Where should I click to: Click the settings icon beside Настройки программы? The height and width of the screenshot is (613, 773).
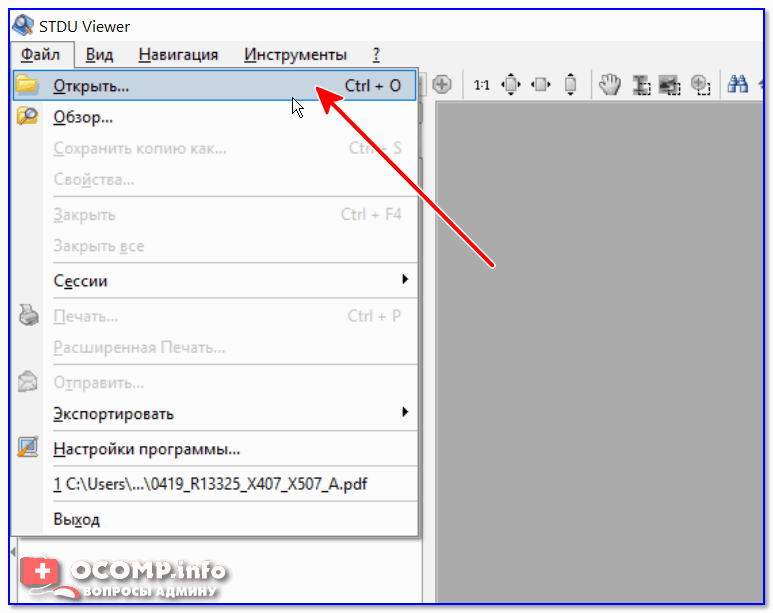pyautogui.click(x=28, y=447)
